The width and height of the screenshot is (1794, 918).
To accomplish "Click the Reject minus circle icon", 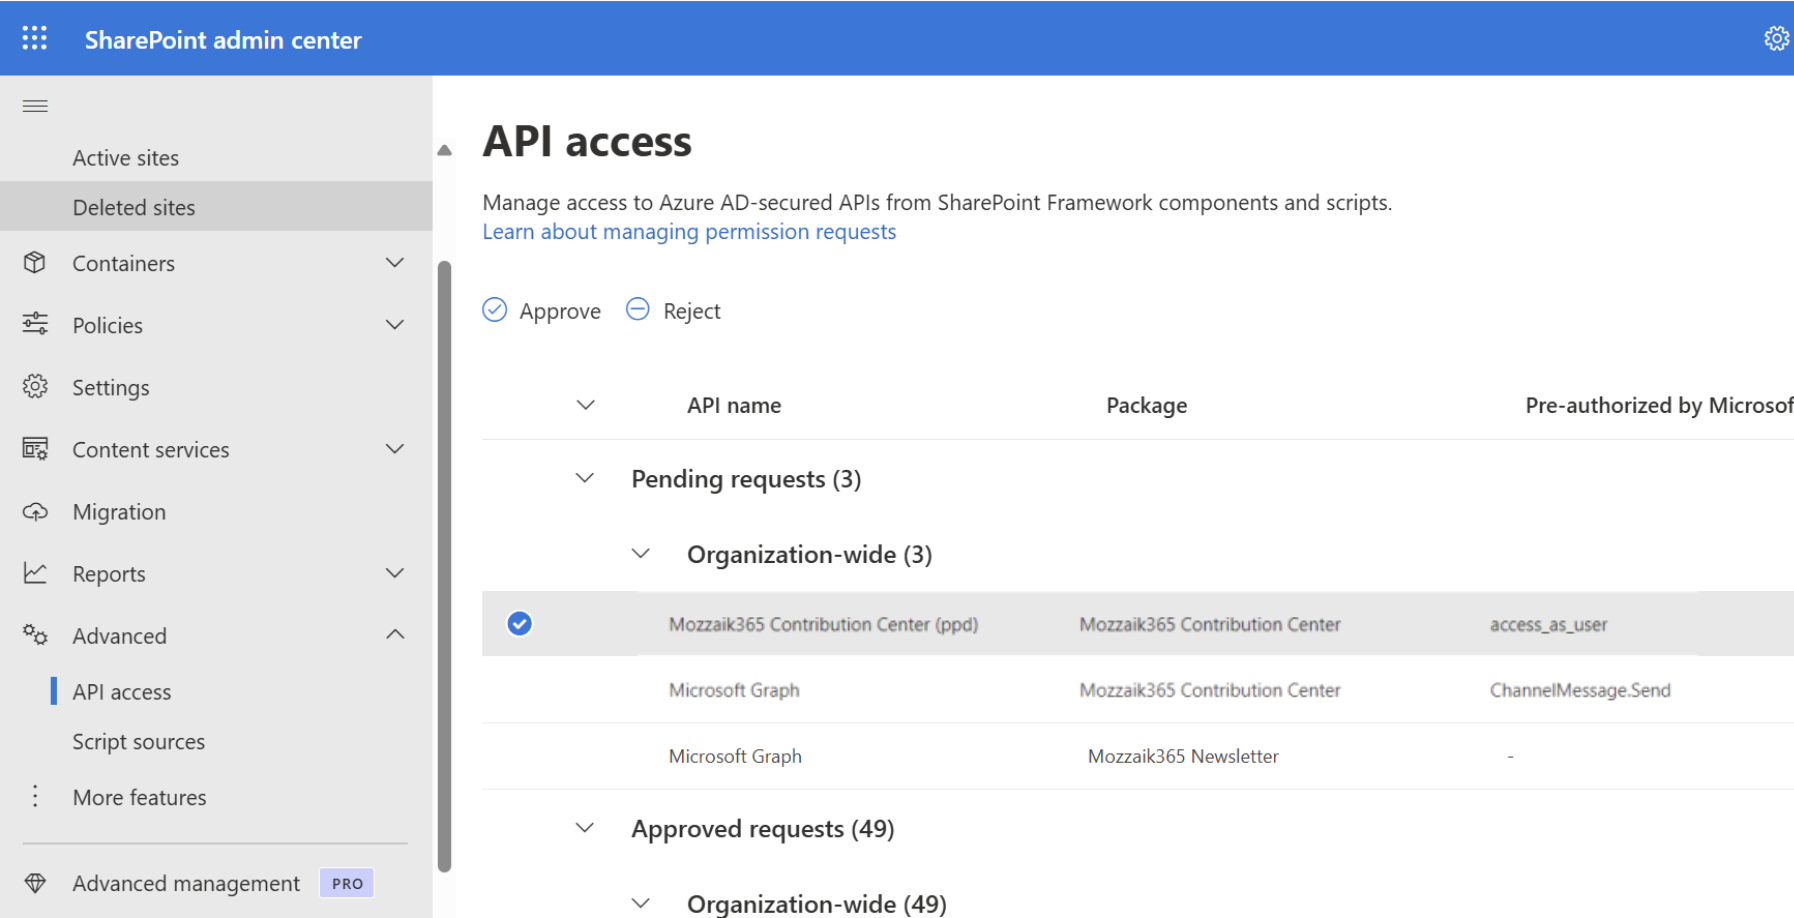I will [x=638, y=309].
